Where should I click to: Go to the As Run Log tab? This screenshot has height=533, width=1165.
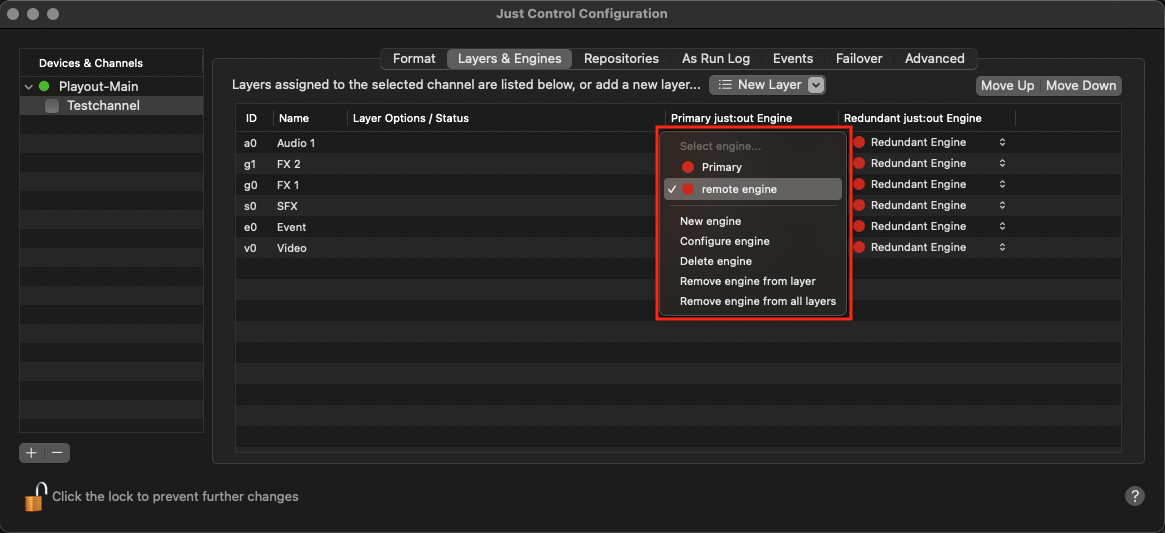(x=715, y=59)
